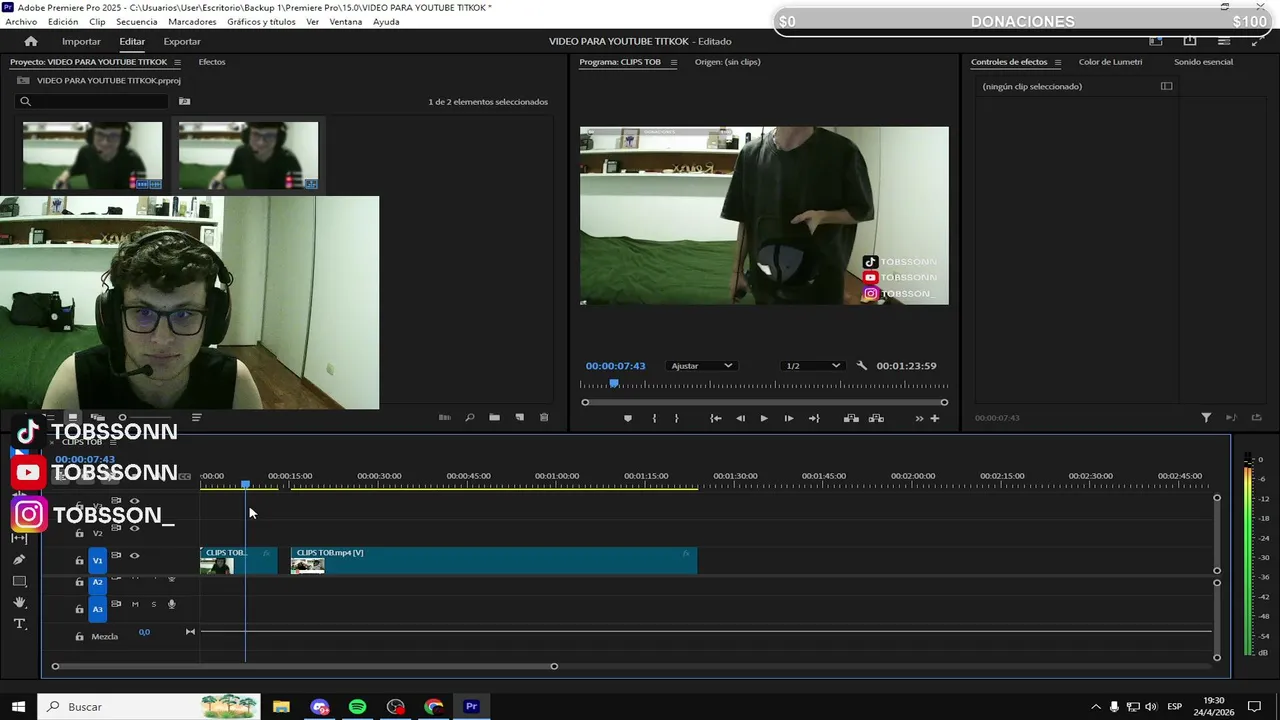Step forward one frame
1280x720 pixels.
pos(789,418)
